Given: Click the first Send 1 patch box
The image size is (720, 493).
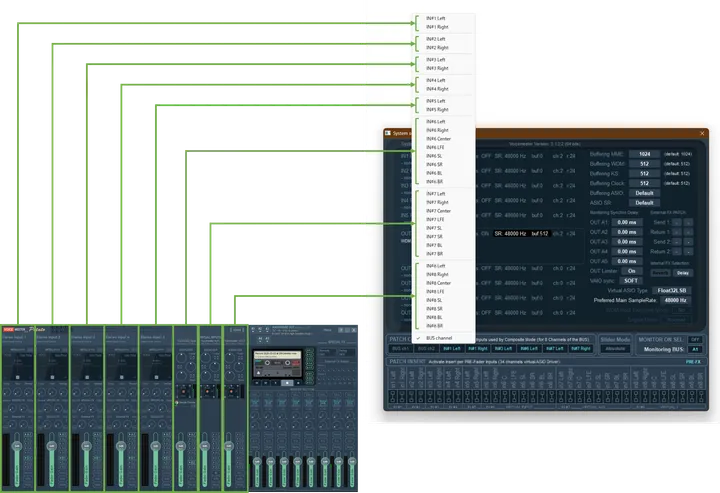Looking at the screenshot, I should coord(677,222).
